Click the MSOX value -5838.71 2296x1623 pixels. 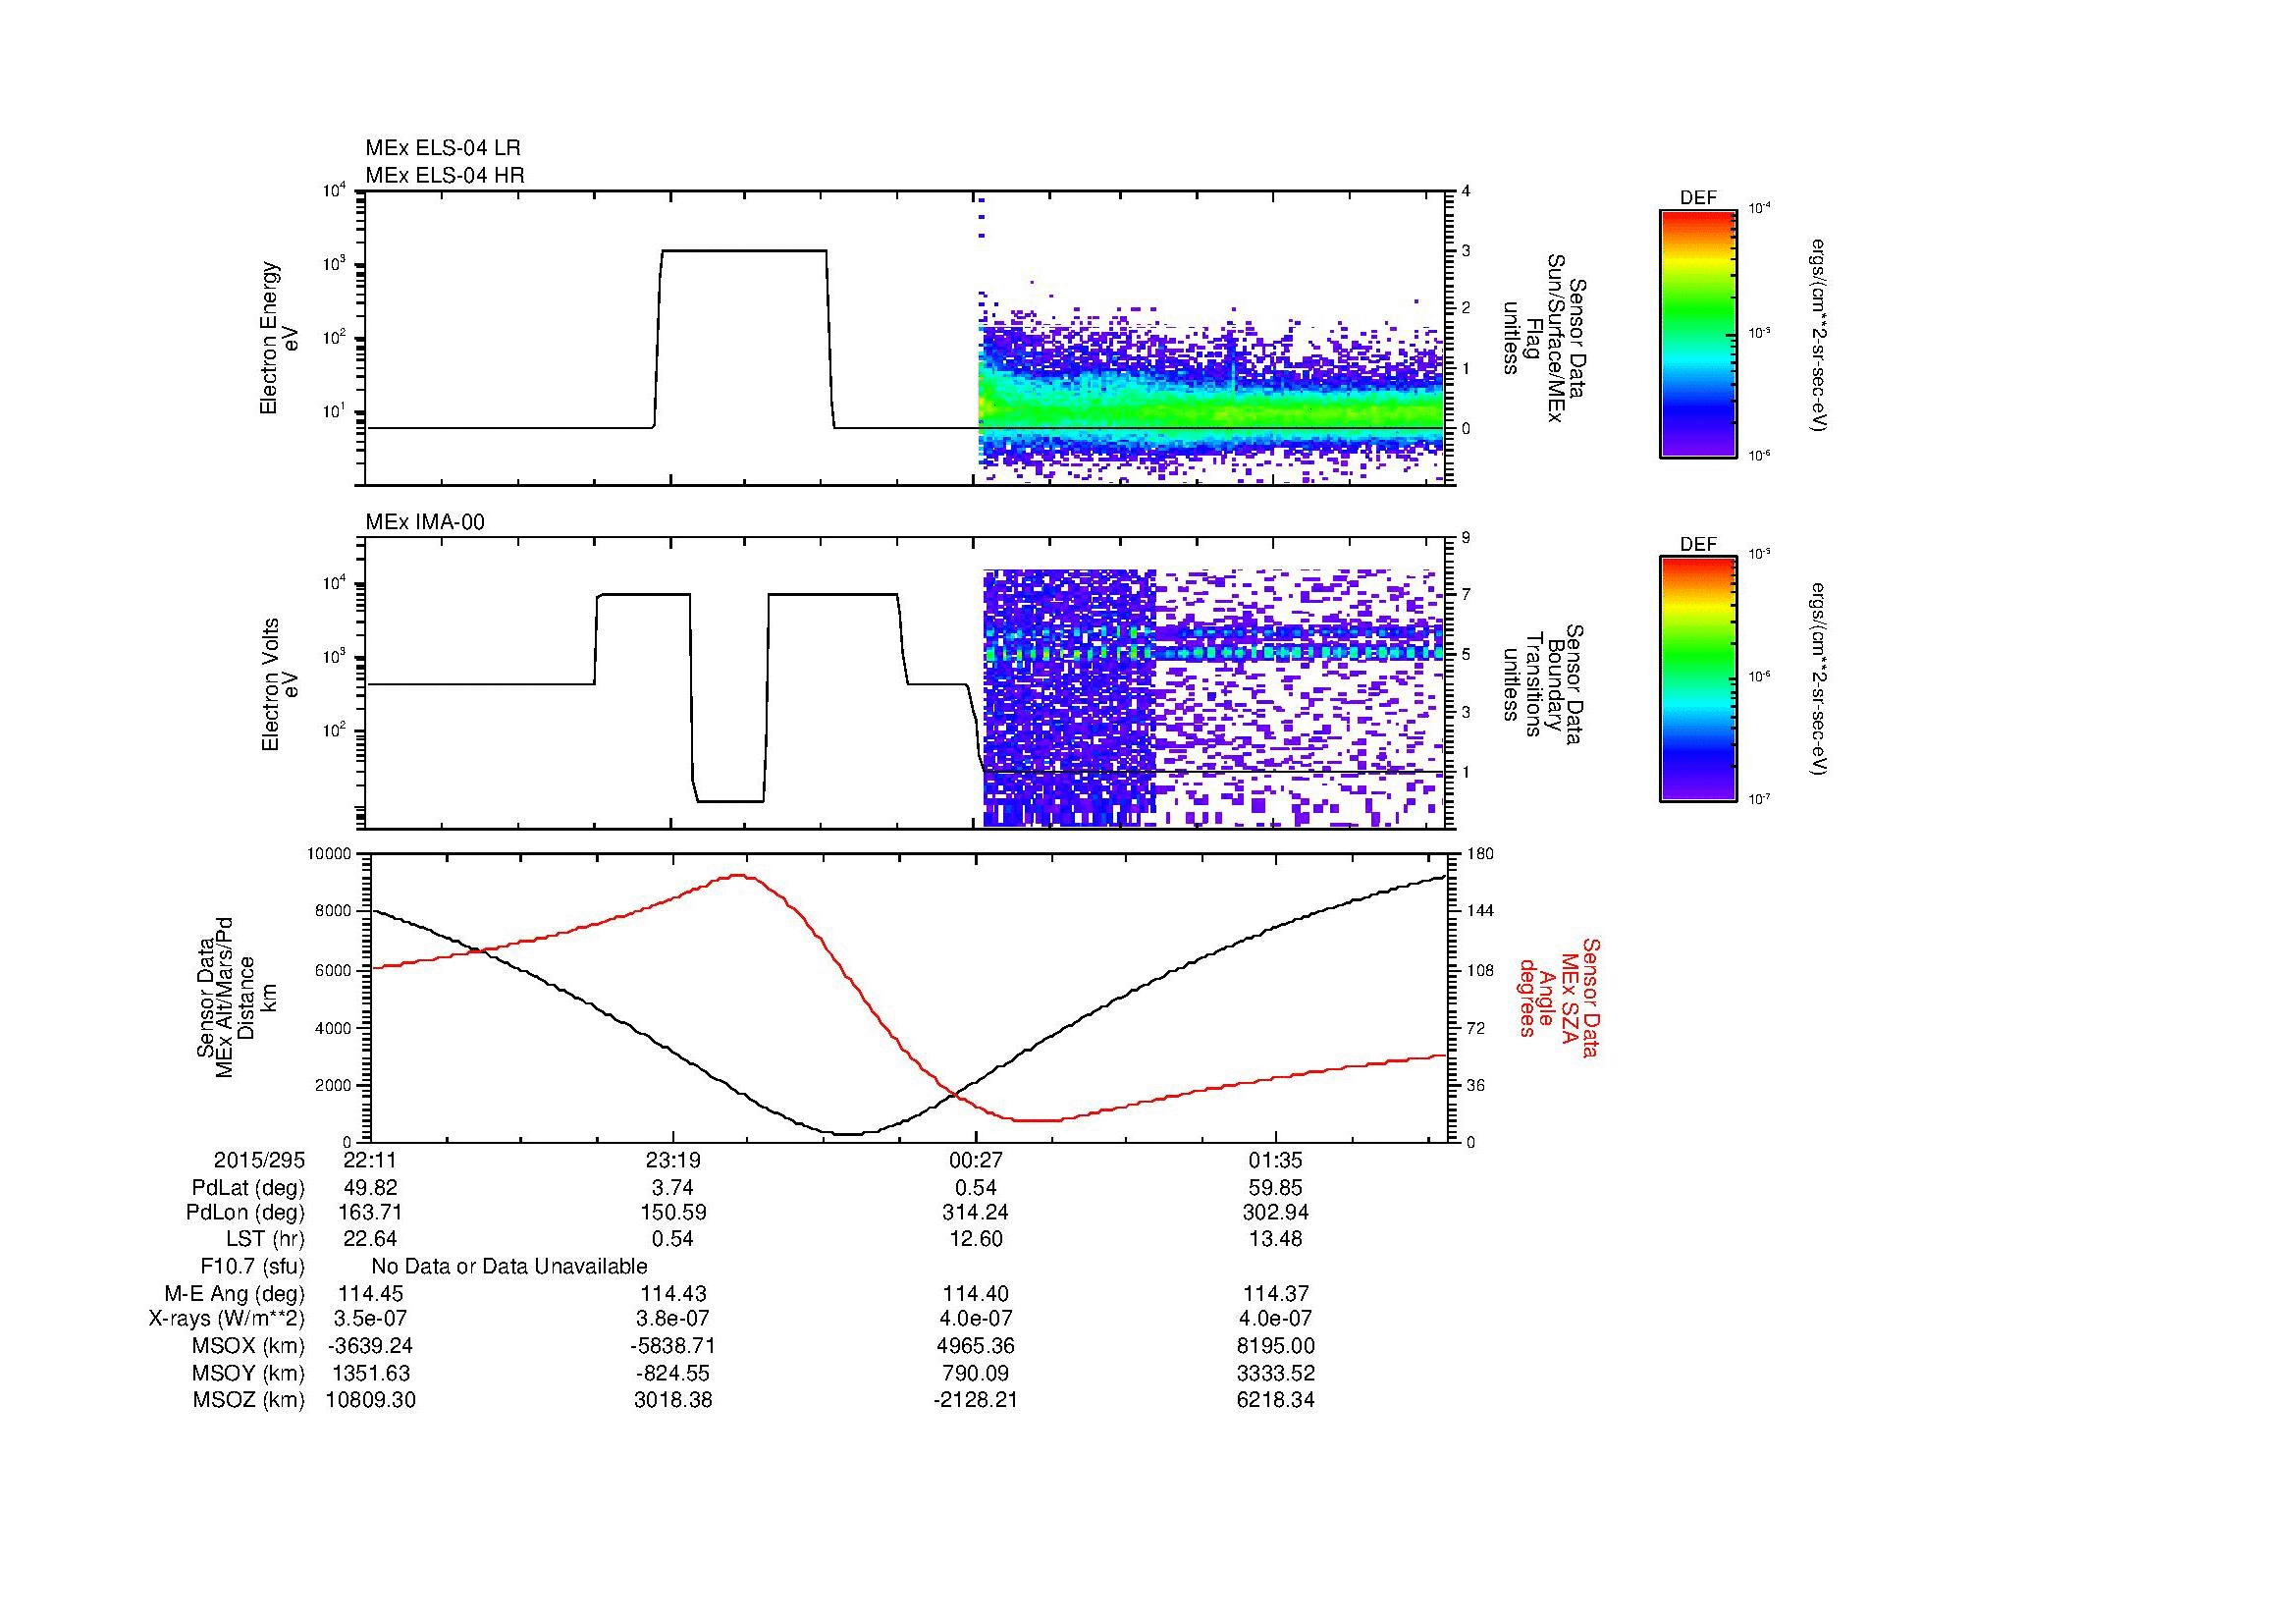tap(673, 1346)
